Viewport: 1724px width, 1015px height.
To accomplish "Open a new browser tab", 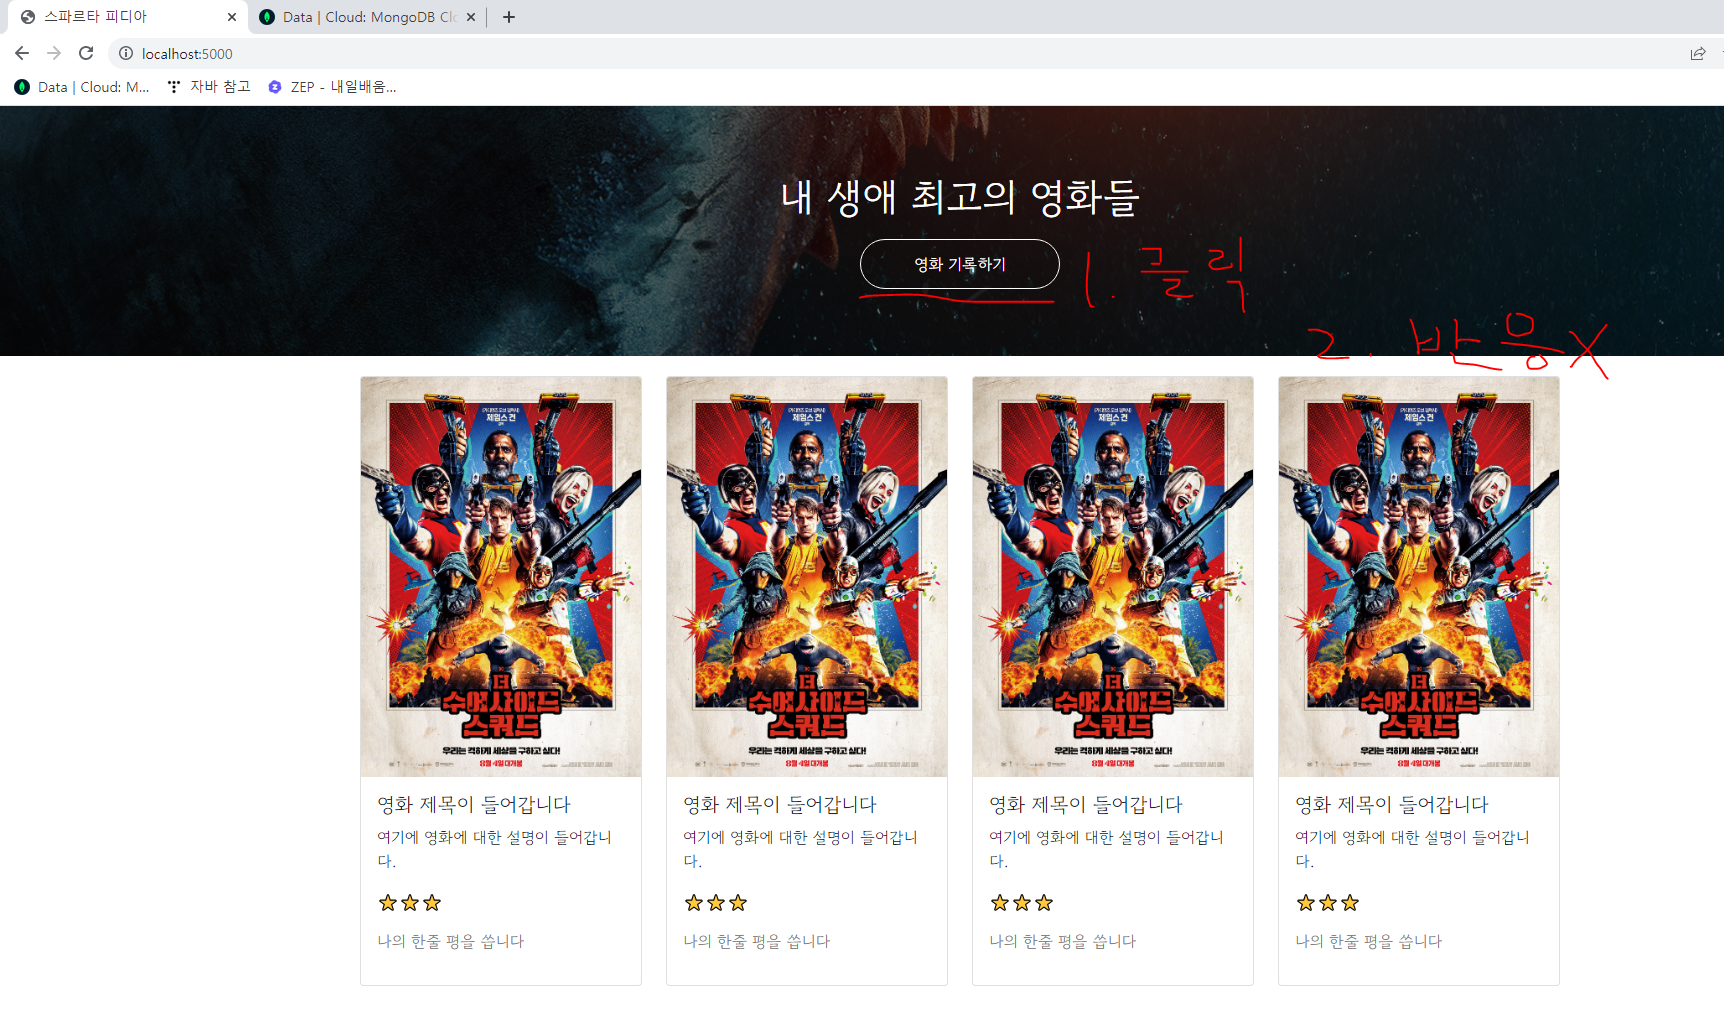I will 509,17.
